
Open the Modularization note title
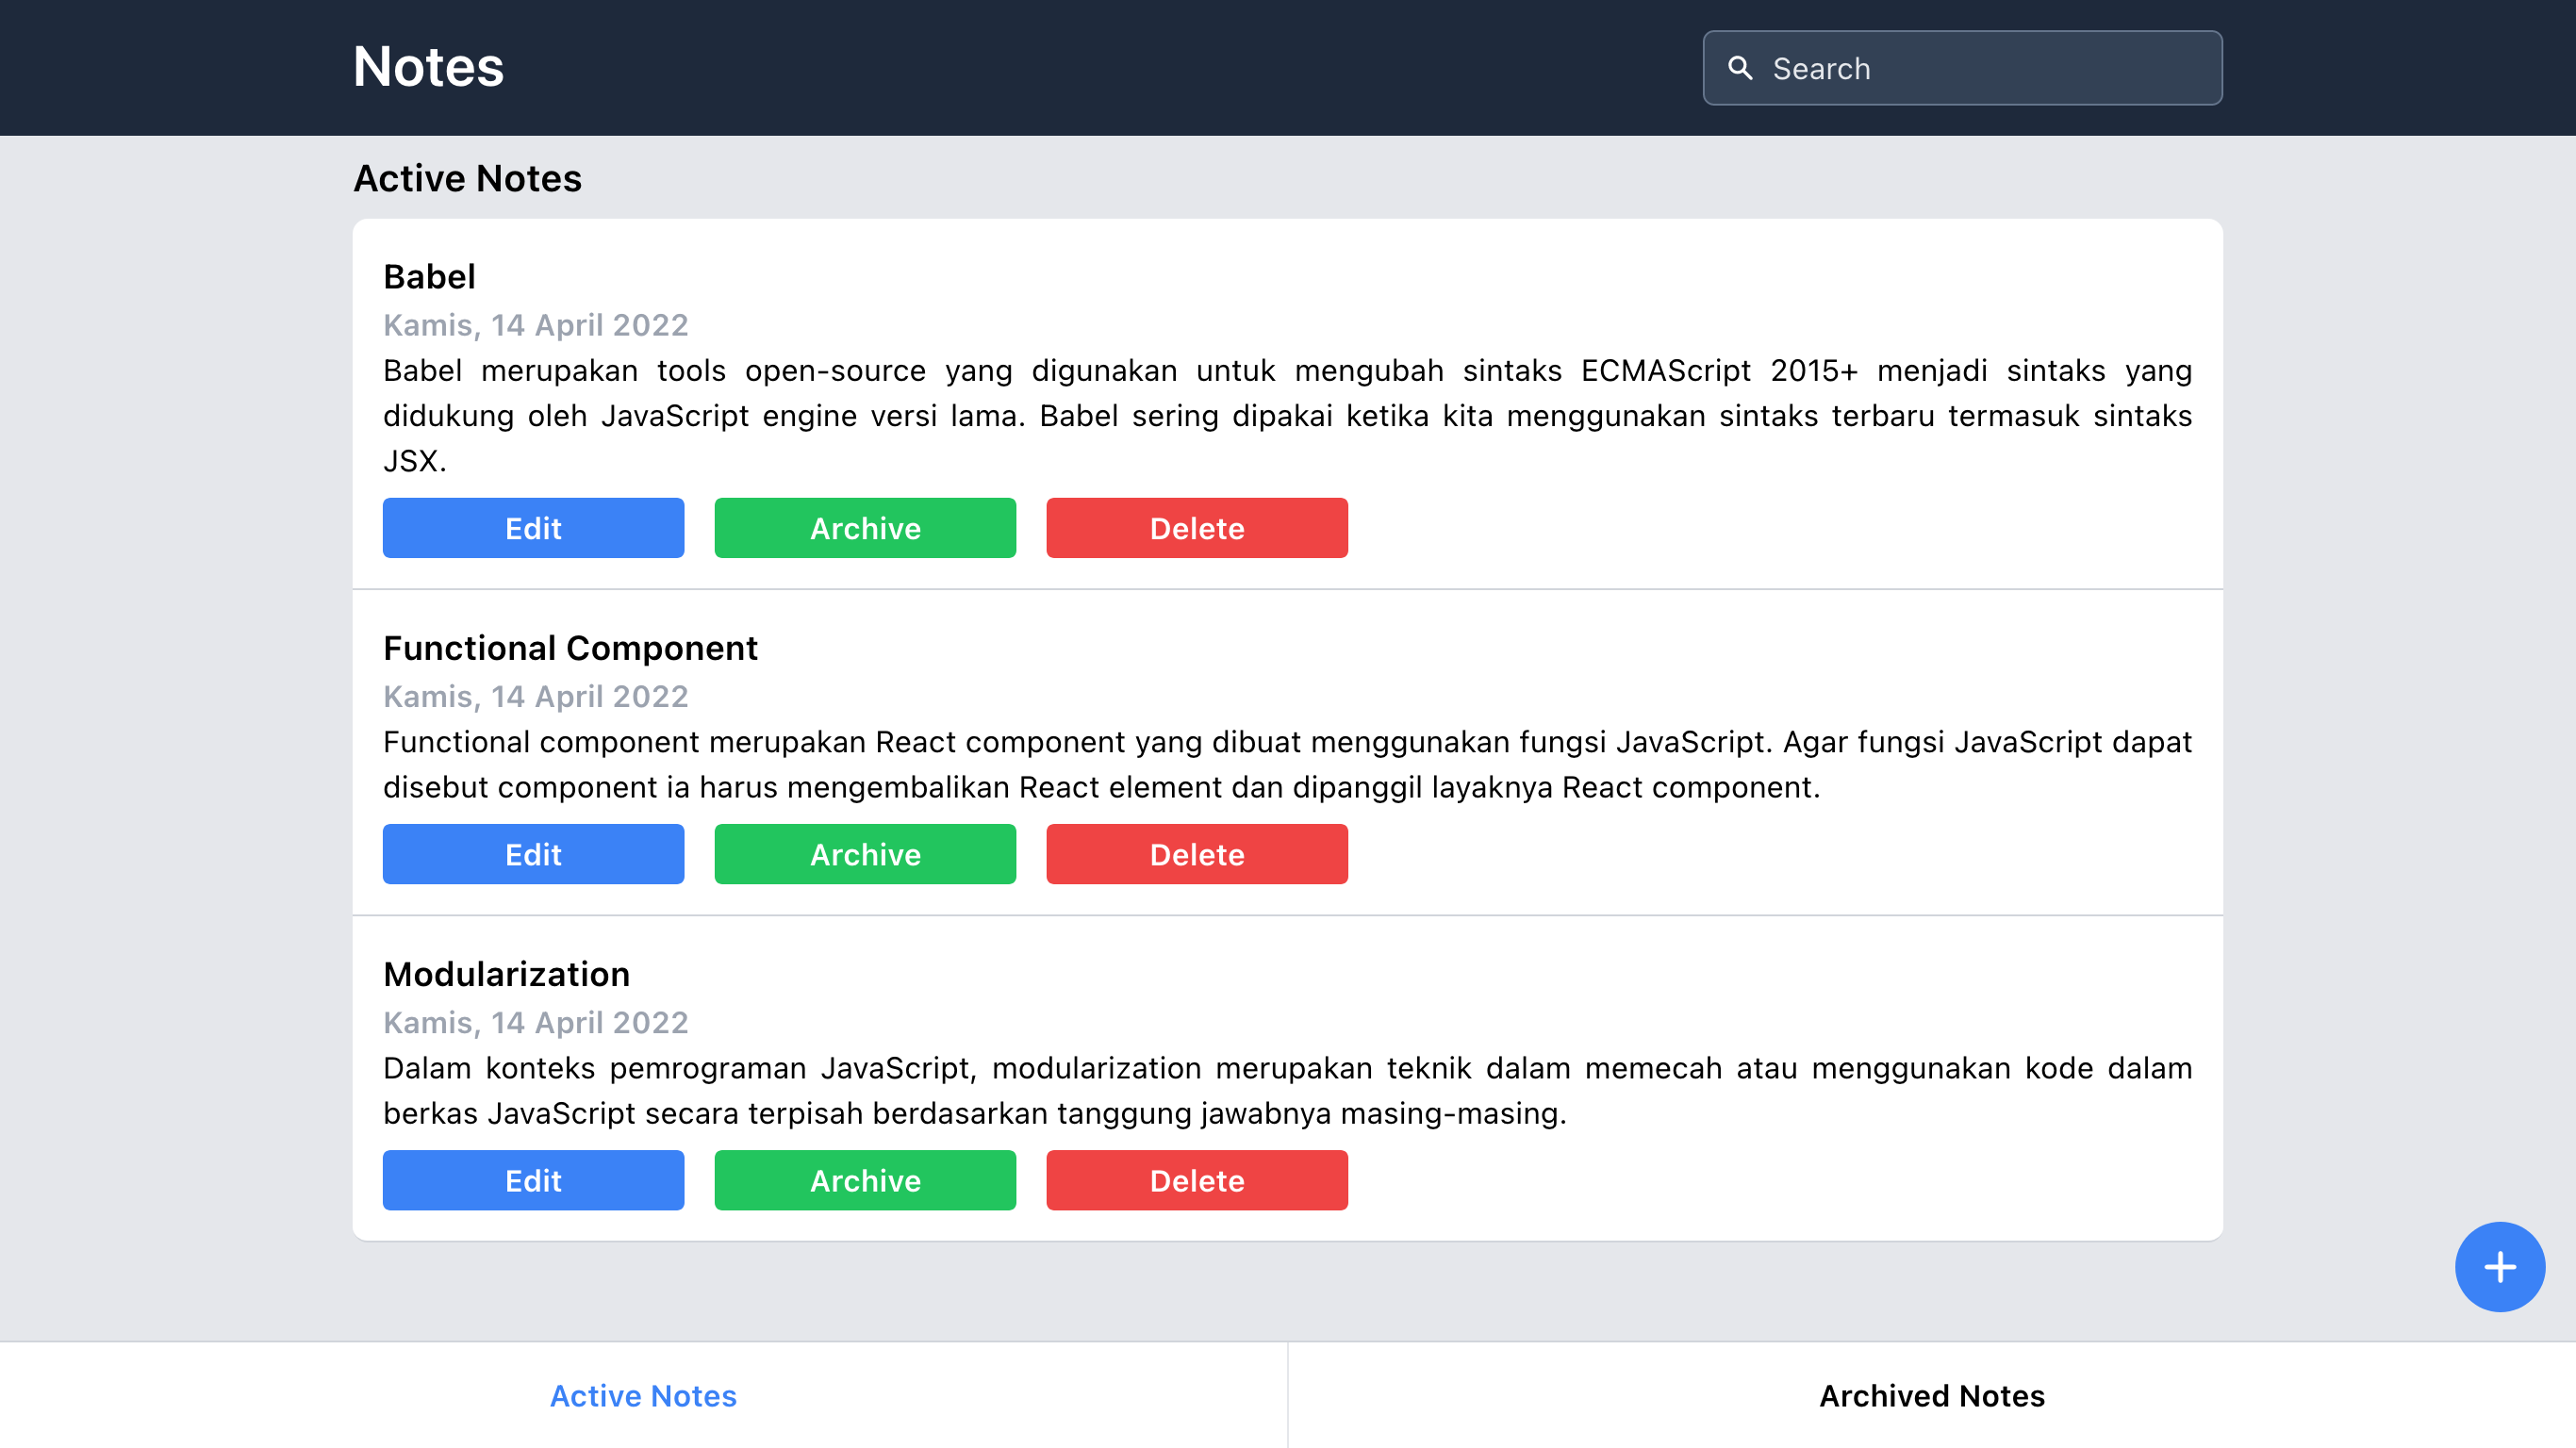tap(506, 974)
